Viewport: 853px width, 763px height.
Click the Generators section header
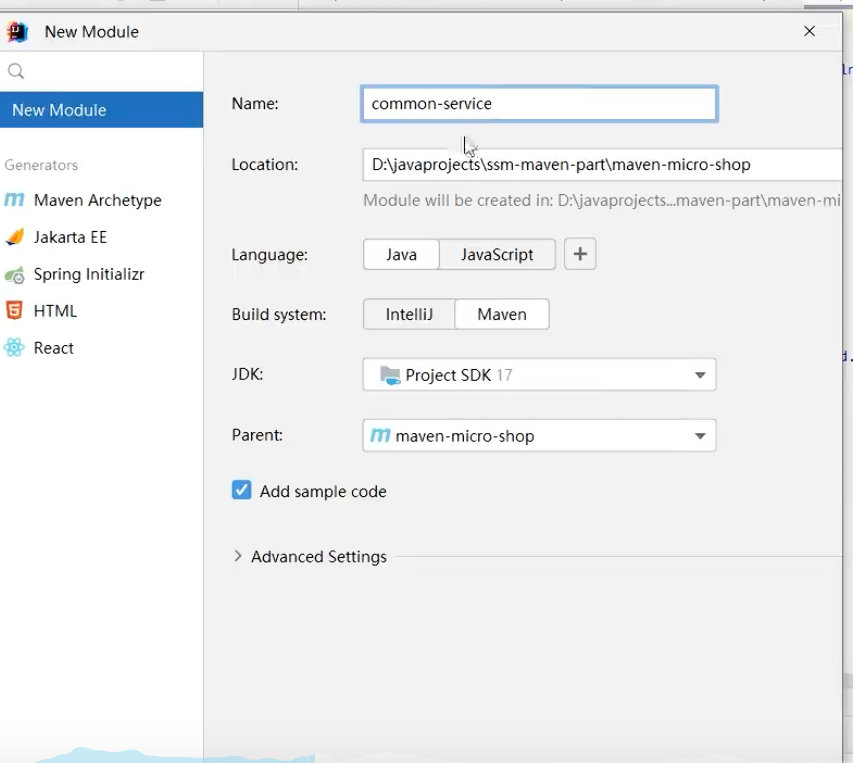pos(41,165)
